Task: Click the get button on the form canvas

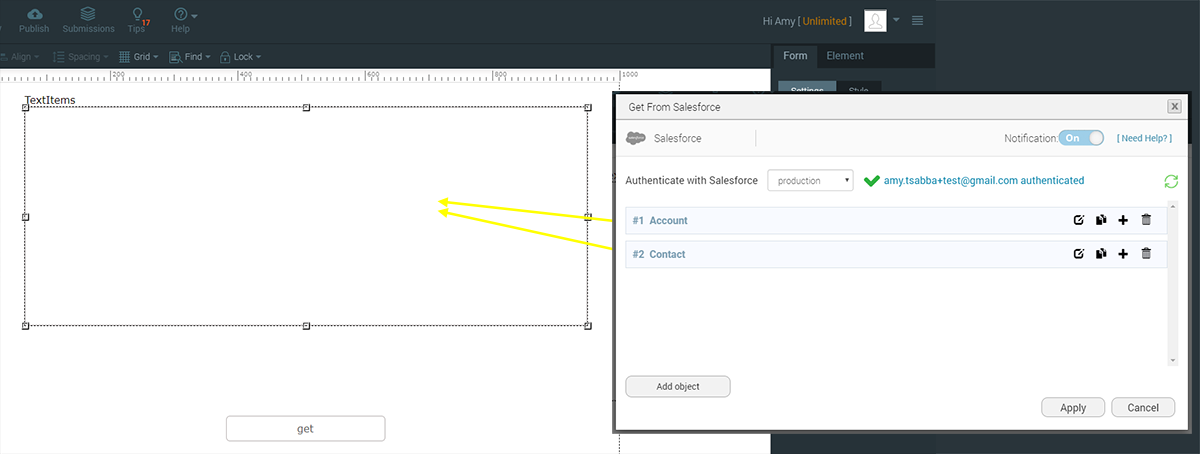Action: click(x=305, y=428)
